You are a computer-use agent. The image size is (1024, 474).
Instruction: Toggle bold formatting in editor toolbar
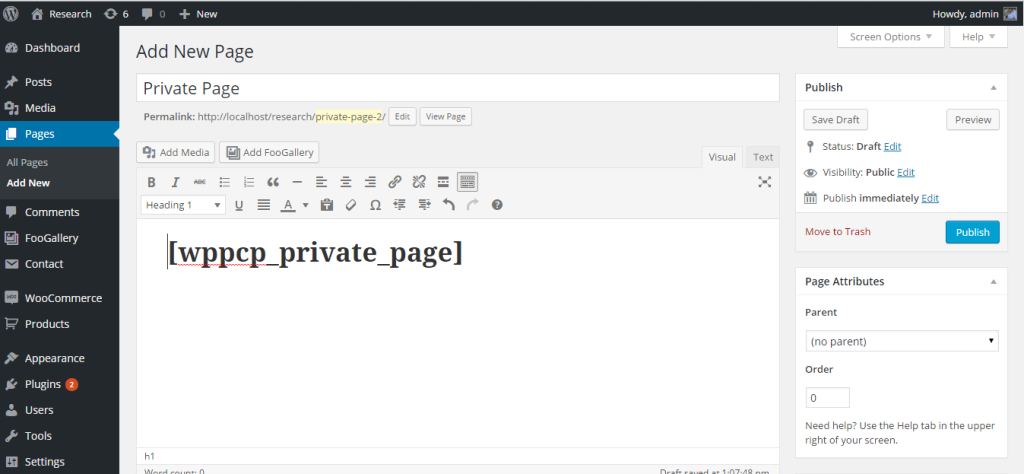(x=151, y=182)
